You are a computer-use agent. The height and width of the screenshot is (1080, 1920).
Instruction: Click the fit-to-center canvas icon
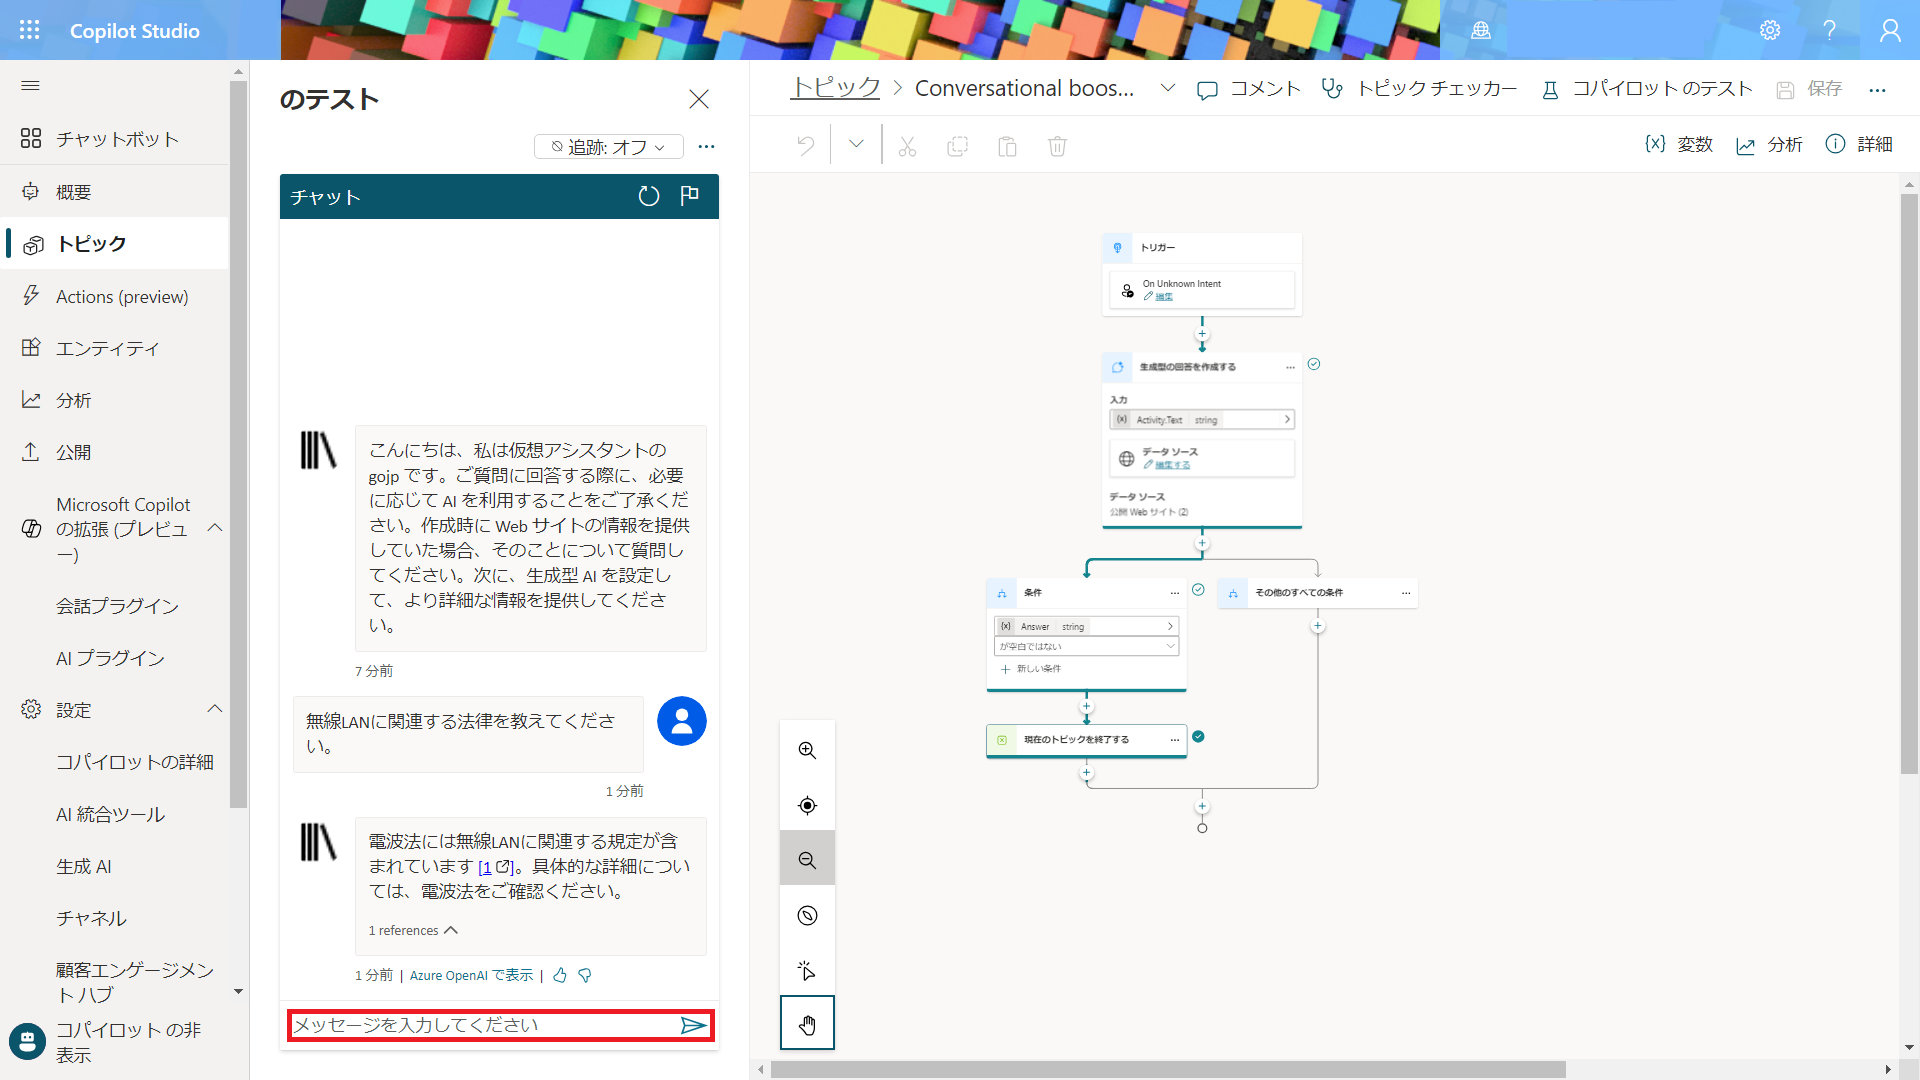point(807,805)
